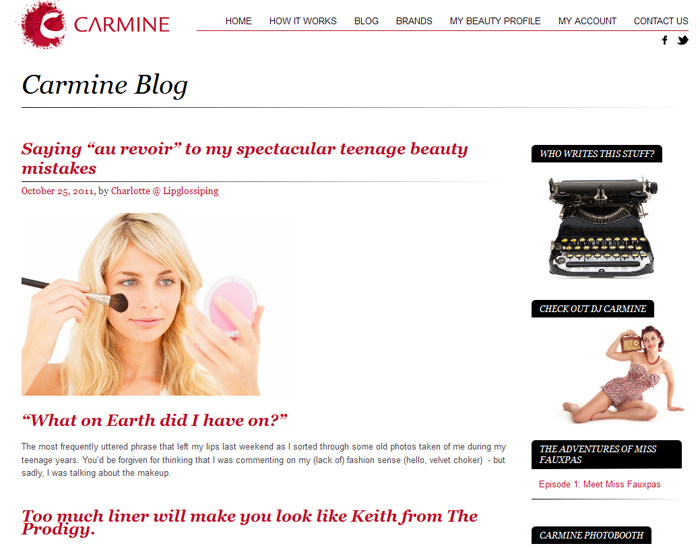Open the 'Saying au revoir' post title
Screen dimensions: 700x548
244,158
